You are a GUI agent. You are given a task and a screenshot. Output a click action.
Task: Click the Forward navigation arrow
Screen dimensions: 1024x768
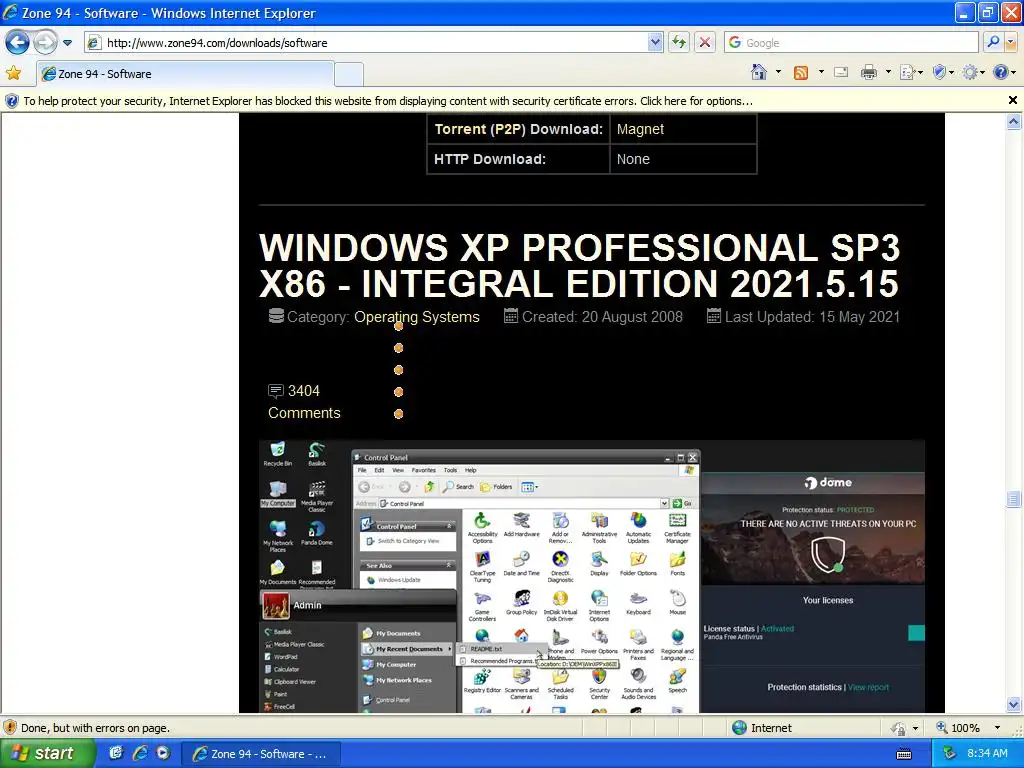click(x=44, y=43)
